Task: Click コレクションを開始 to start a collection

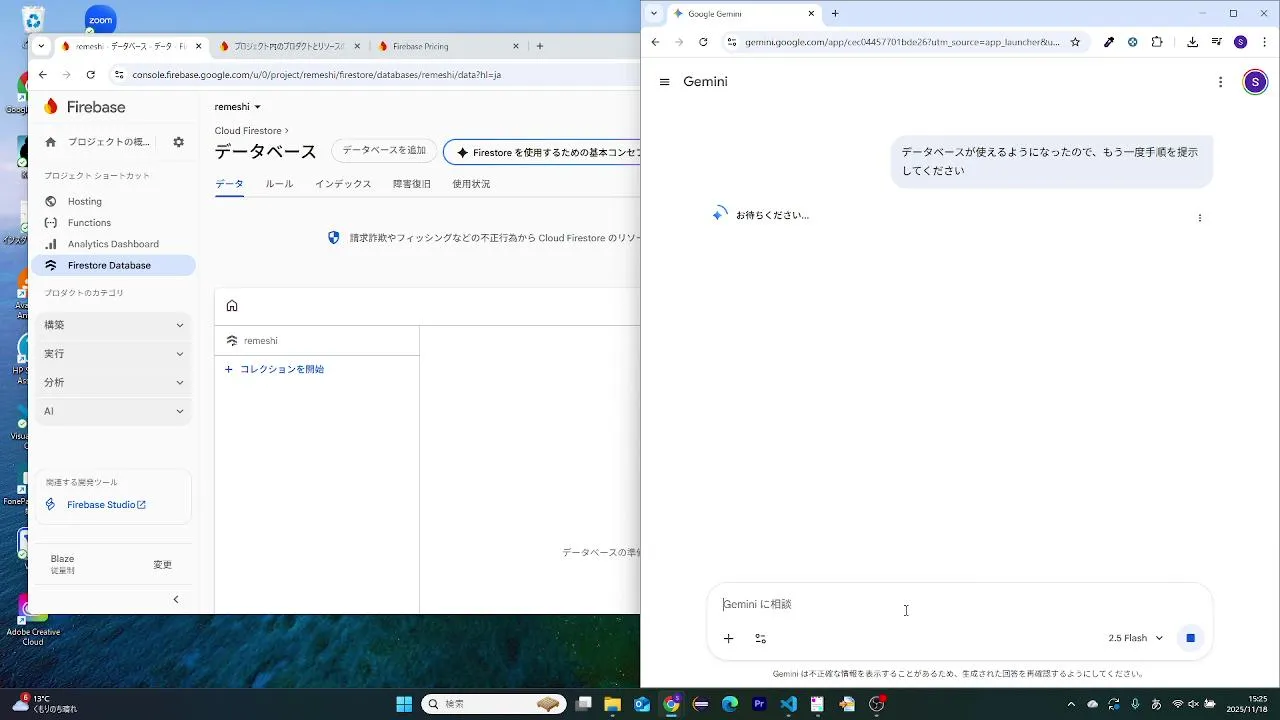Action: pos(274,369)
